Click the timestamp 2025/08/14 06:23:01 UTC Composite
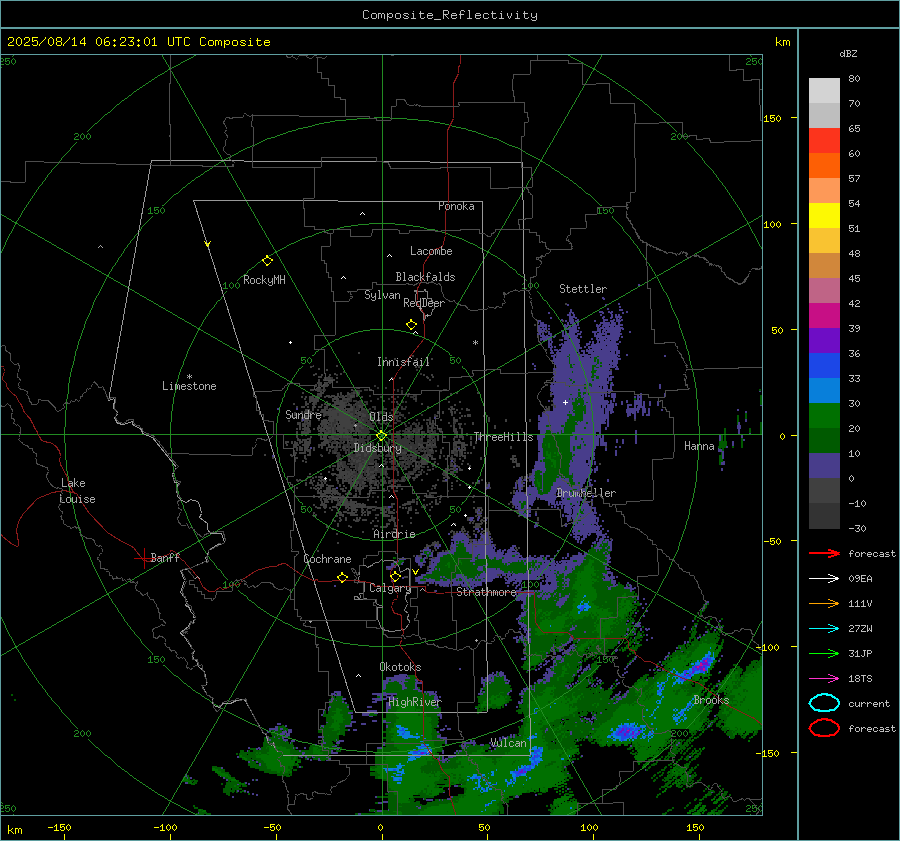Screen dimensions: 900x841 point(138,42)
